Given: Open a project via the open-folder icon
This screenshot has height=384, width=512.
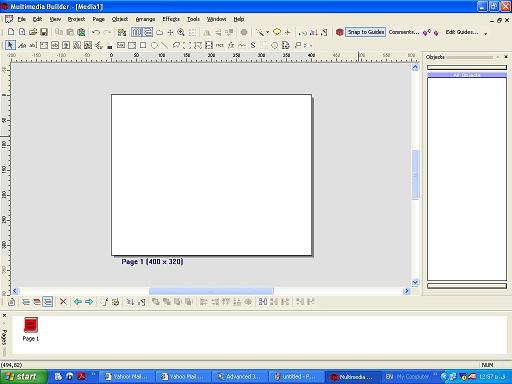Looking at the screenshot, I should click(x=33, y=32).
